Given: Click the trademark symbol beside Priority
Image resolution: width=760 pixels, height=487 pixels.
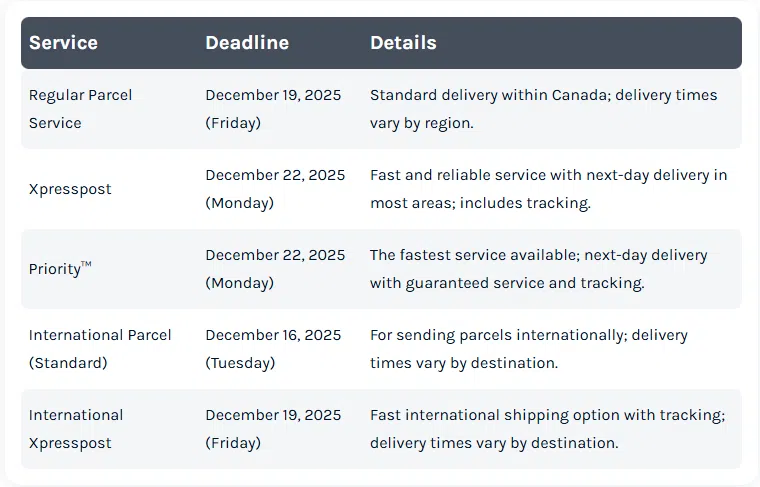Looking at the screenshot, I should pyautogui.click(x=86, y=265).
